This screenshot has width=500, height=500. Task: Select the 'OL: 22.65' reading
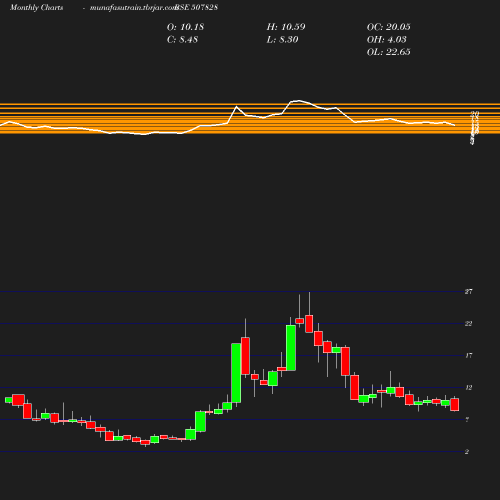click(x=389, y=52)
